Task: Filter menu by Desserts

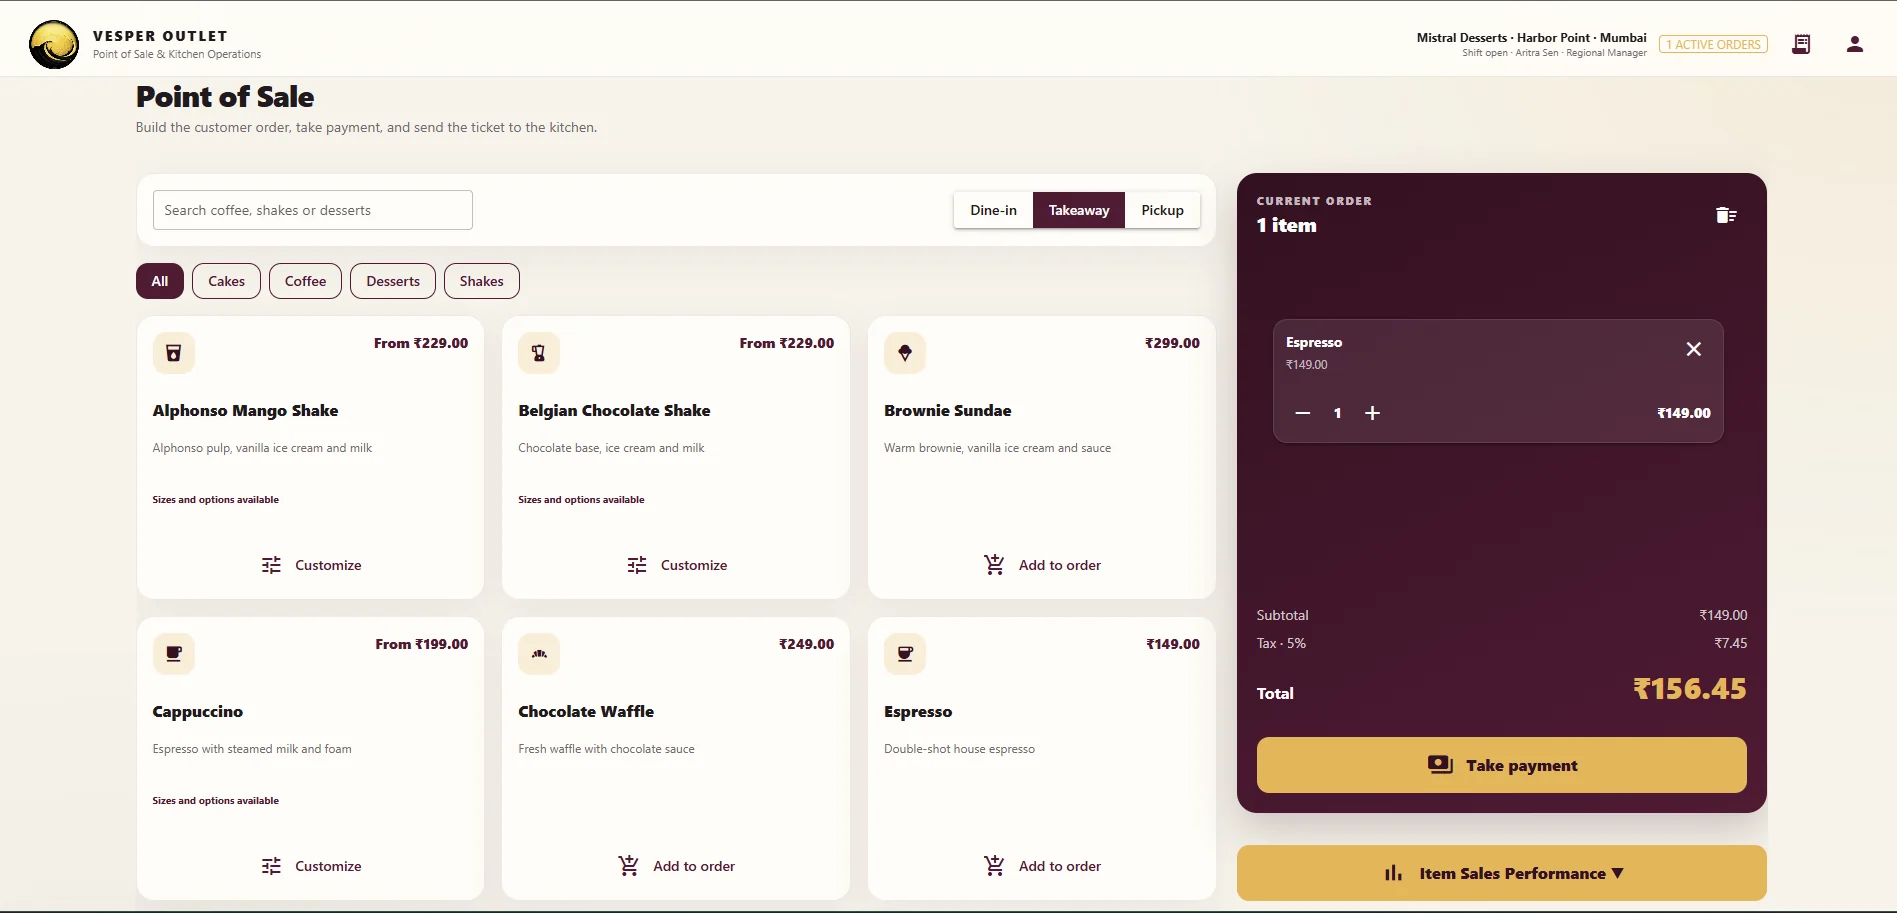Action: click(x=393, y=281)
